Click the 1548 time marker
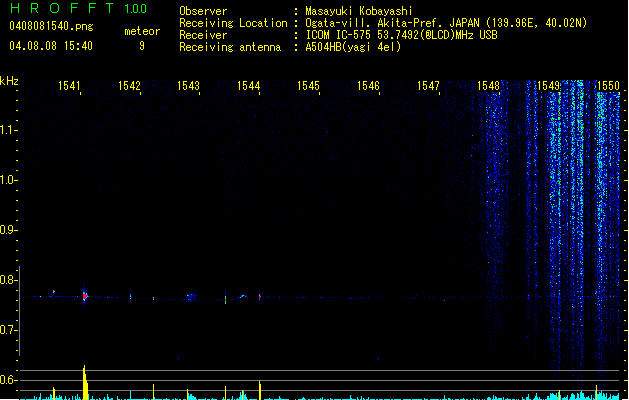The width and height of the screenshot is (629, 400). pyautogui.click(x=488, y=86)
